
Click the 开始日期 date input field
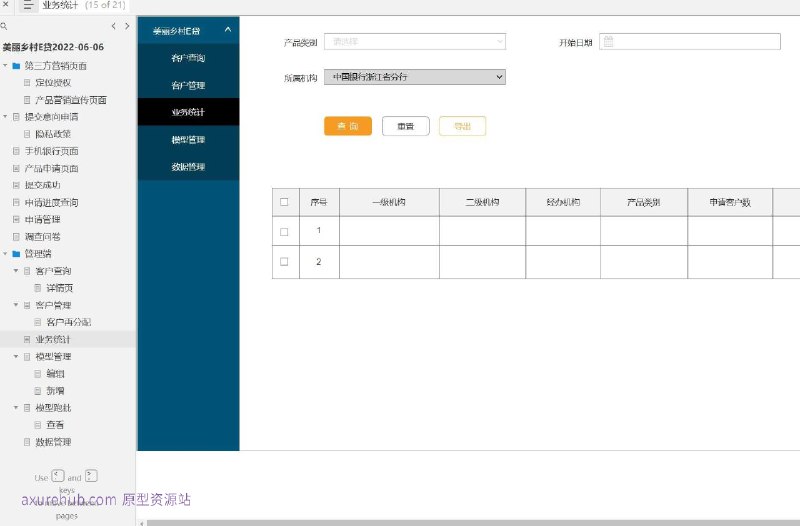(690, 42)
